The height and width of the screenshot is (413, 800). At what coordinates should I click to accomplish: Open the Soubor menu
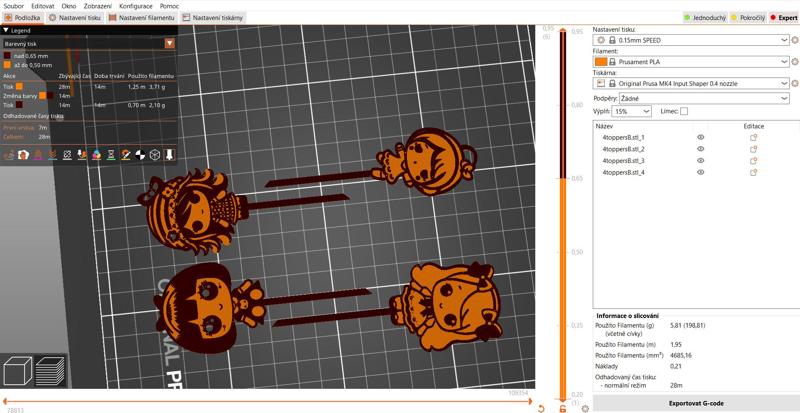[x=13, y=6]
